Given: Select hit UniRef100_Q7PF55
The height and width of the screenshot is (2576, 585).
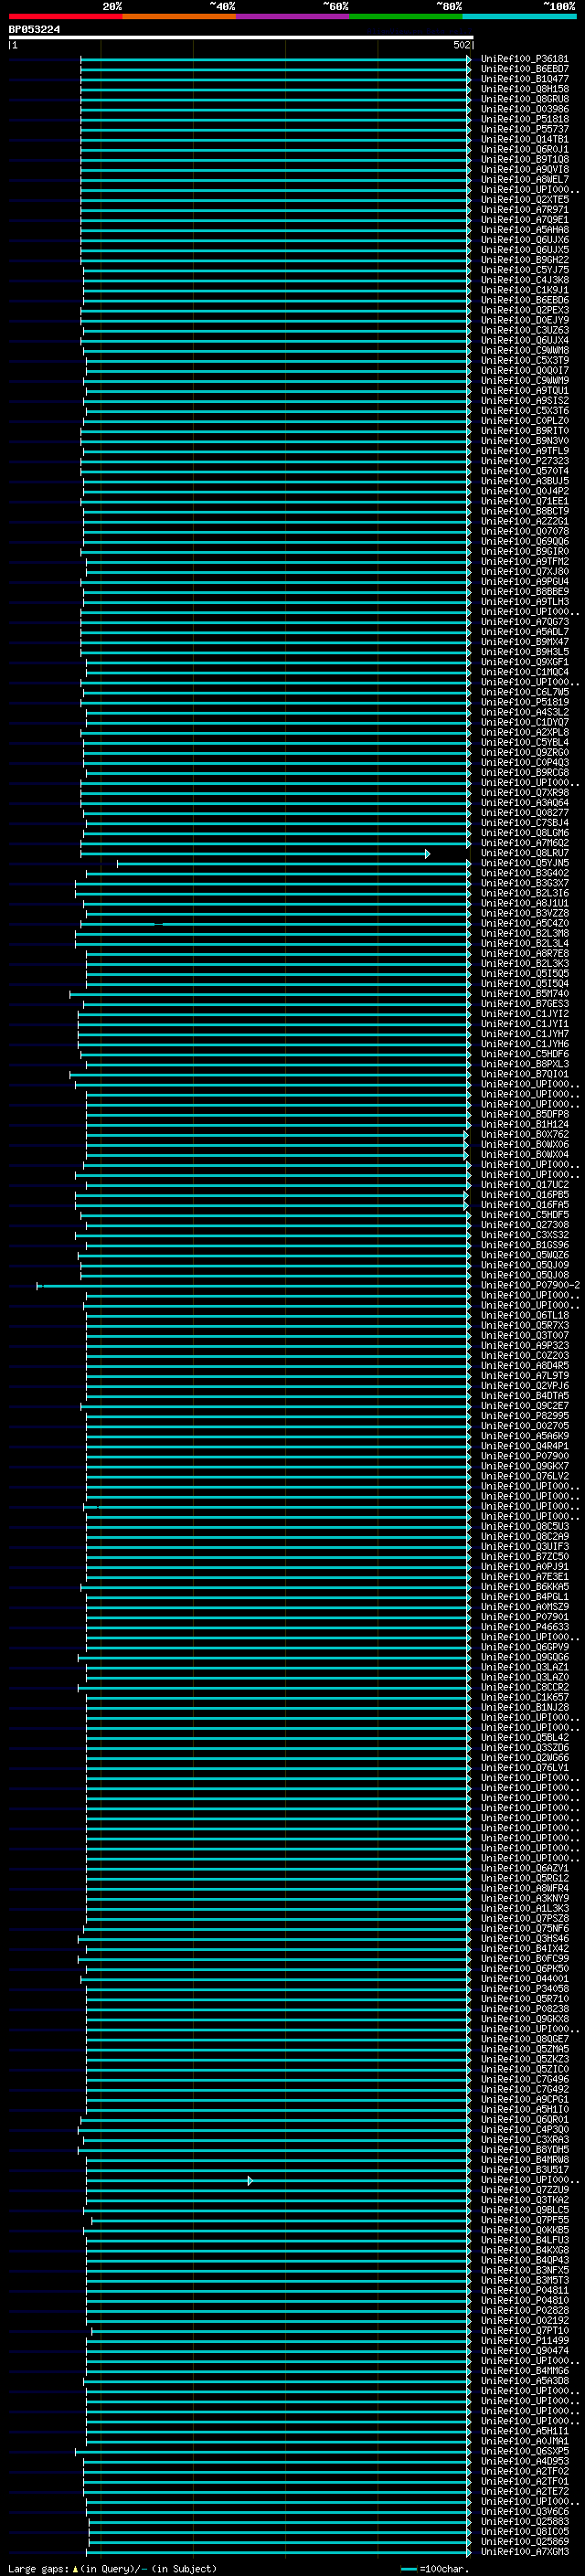Looking at the screenshot, I should (x=524, y=2220).
